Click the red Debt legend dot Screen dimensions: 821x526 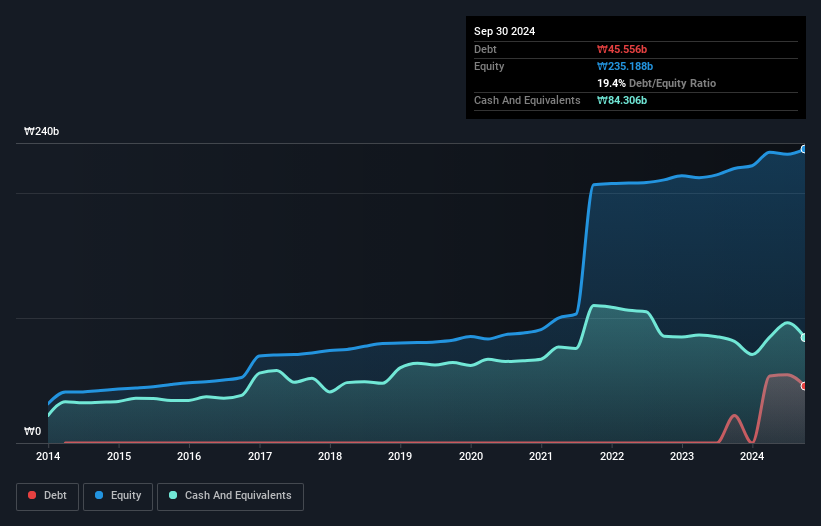32,495
